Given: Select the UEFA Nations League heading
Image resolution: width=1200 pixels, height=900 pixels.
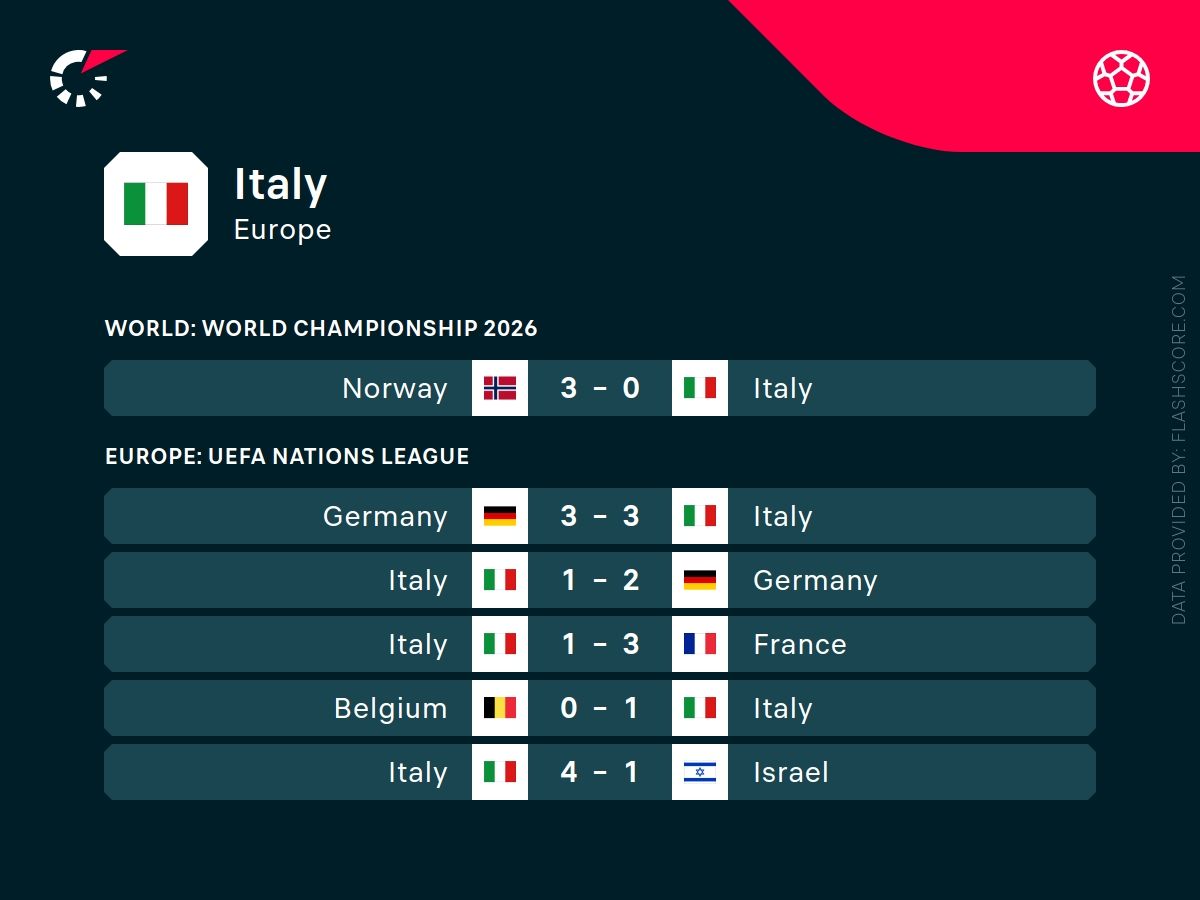Looking at the screenshot, I should [x=287, y=456].
